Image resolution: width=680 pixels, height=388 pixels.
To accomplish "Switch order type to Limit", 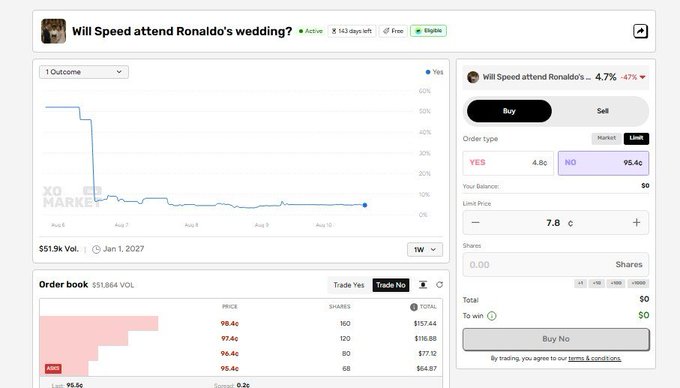I will click(x=636, y=138).
